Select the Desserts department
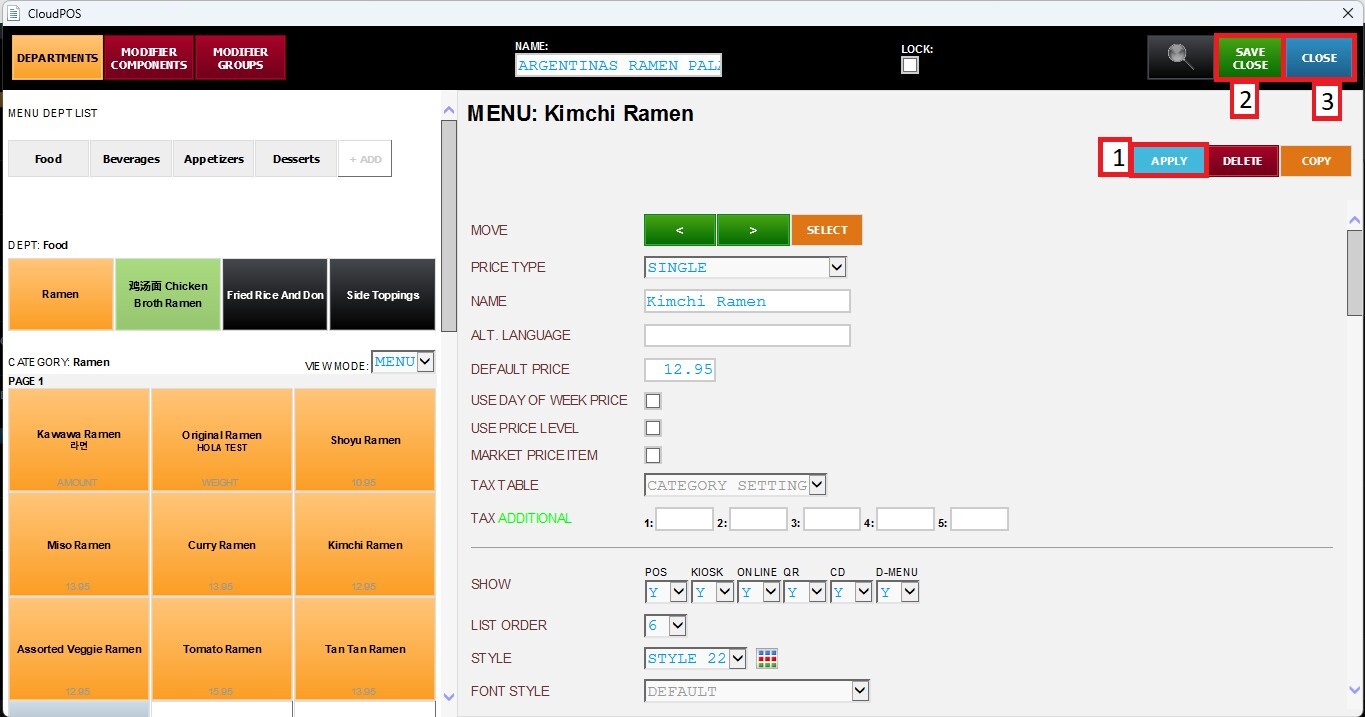 point(296,159)
